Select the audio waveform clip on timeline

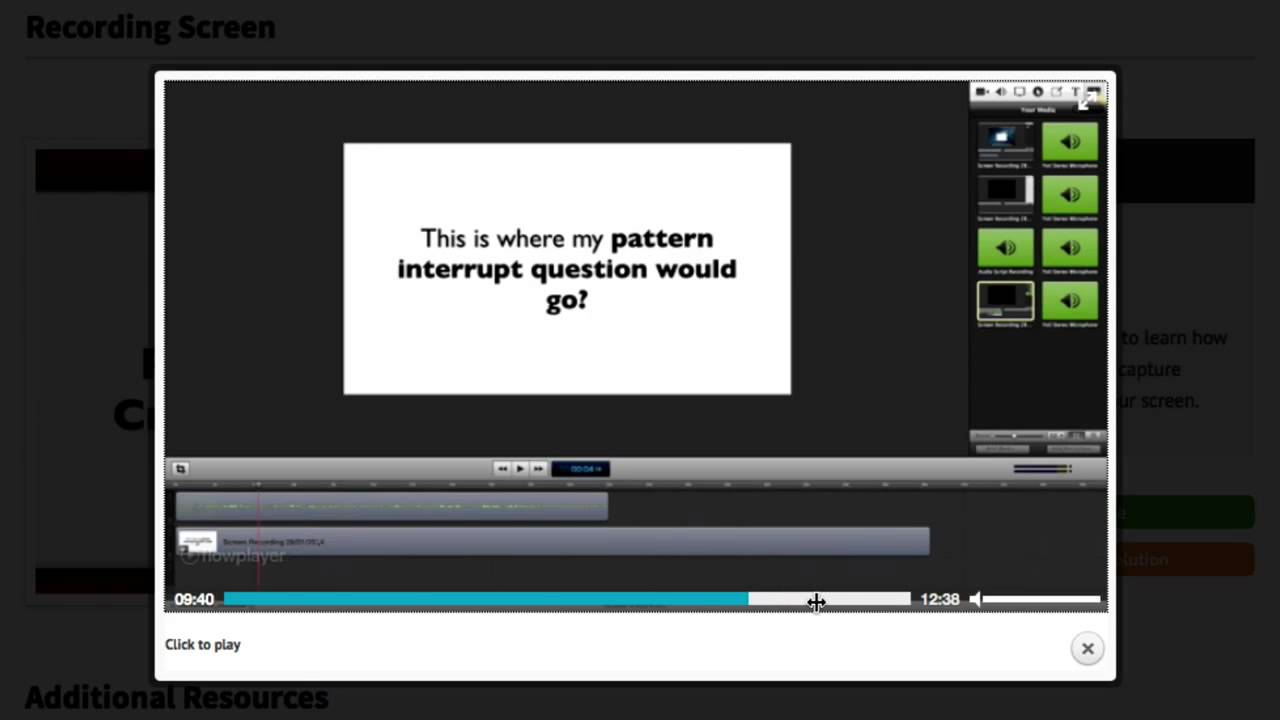391,506
